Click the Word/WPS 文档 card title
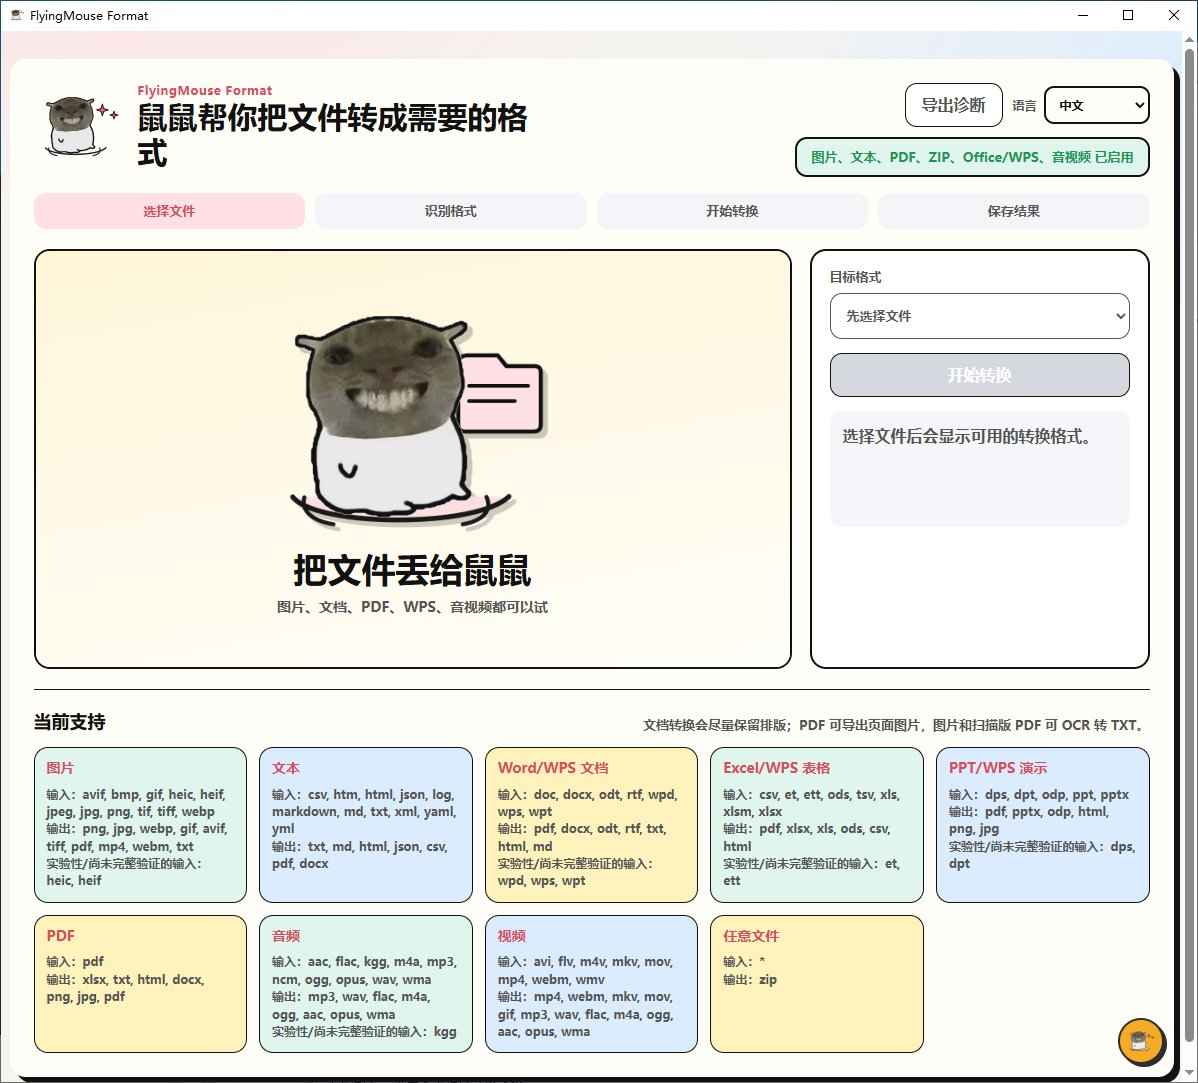 click(x=552, y=768)
